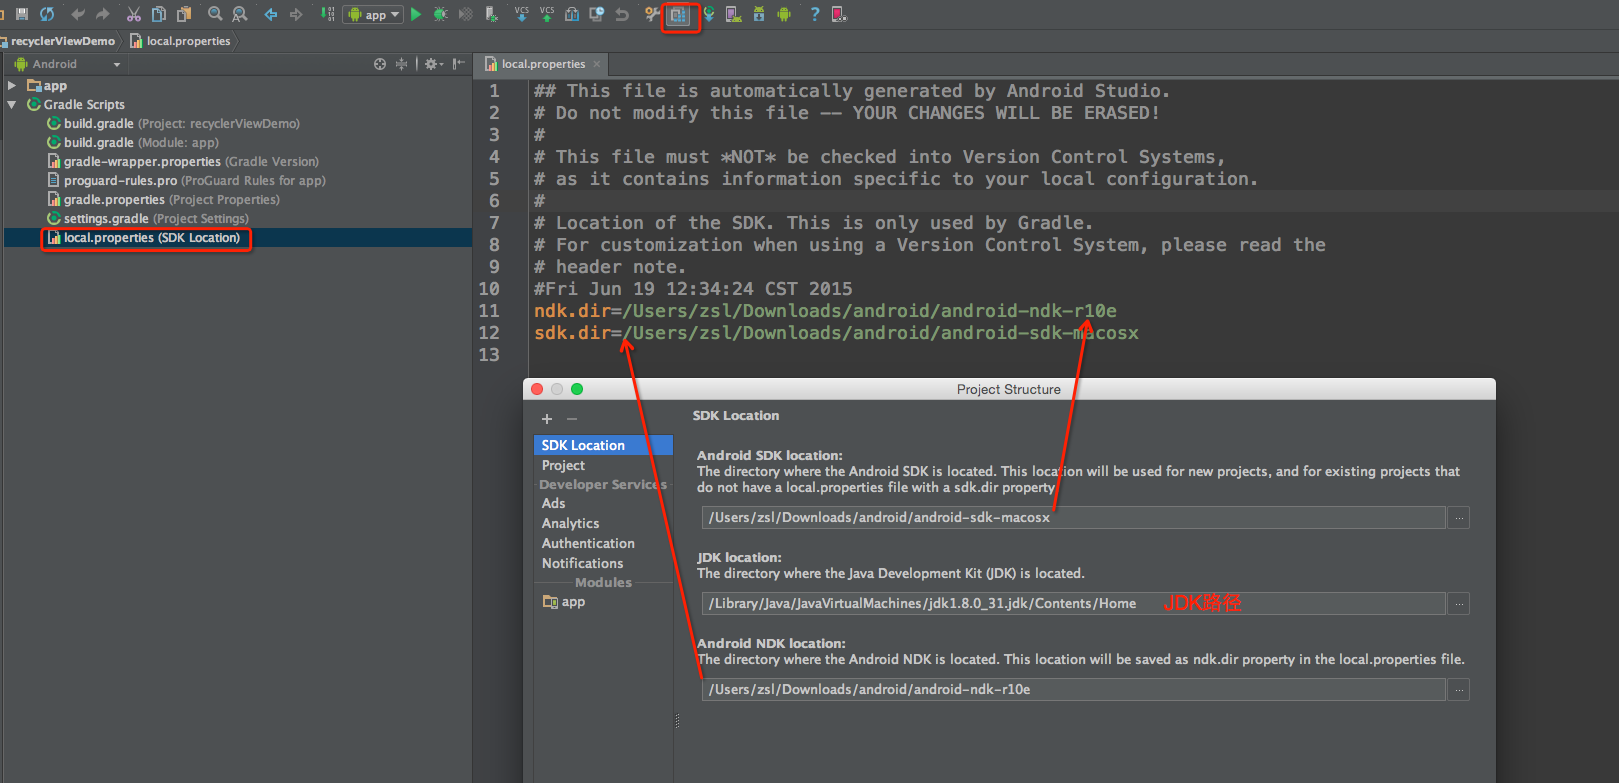1619x783 pixels.
Task: Click the Sync Project with Gradle icon
Action: (x=709, y=14)
